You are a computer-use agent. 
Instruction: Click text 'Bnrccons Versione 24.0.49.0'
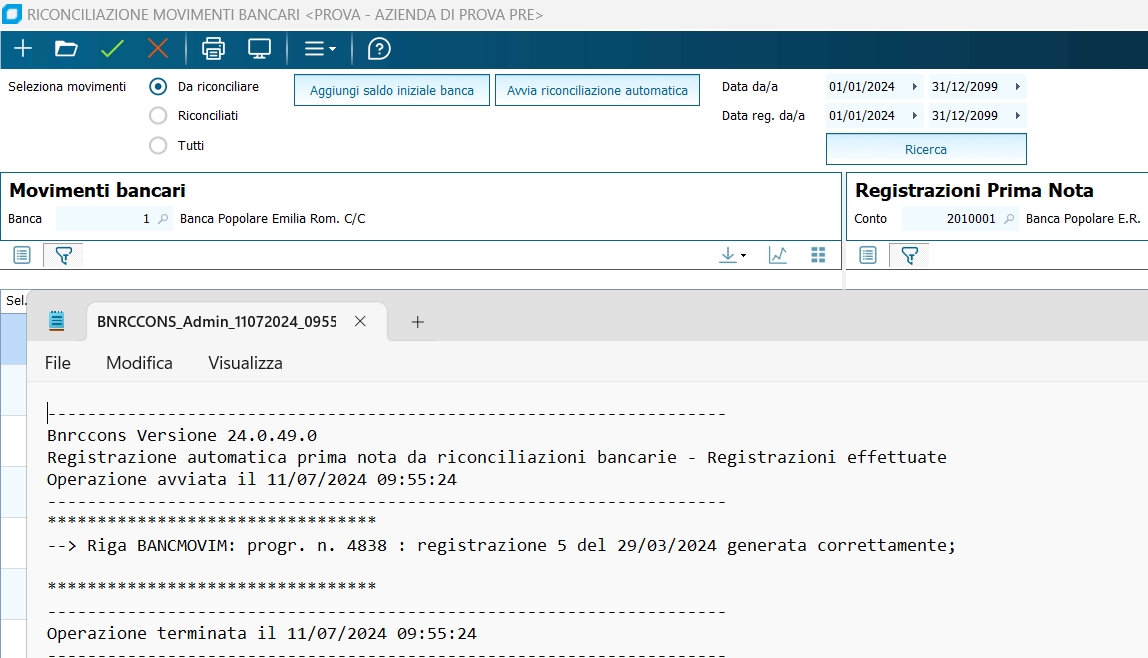coord(182,435)
